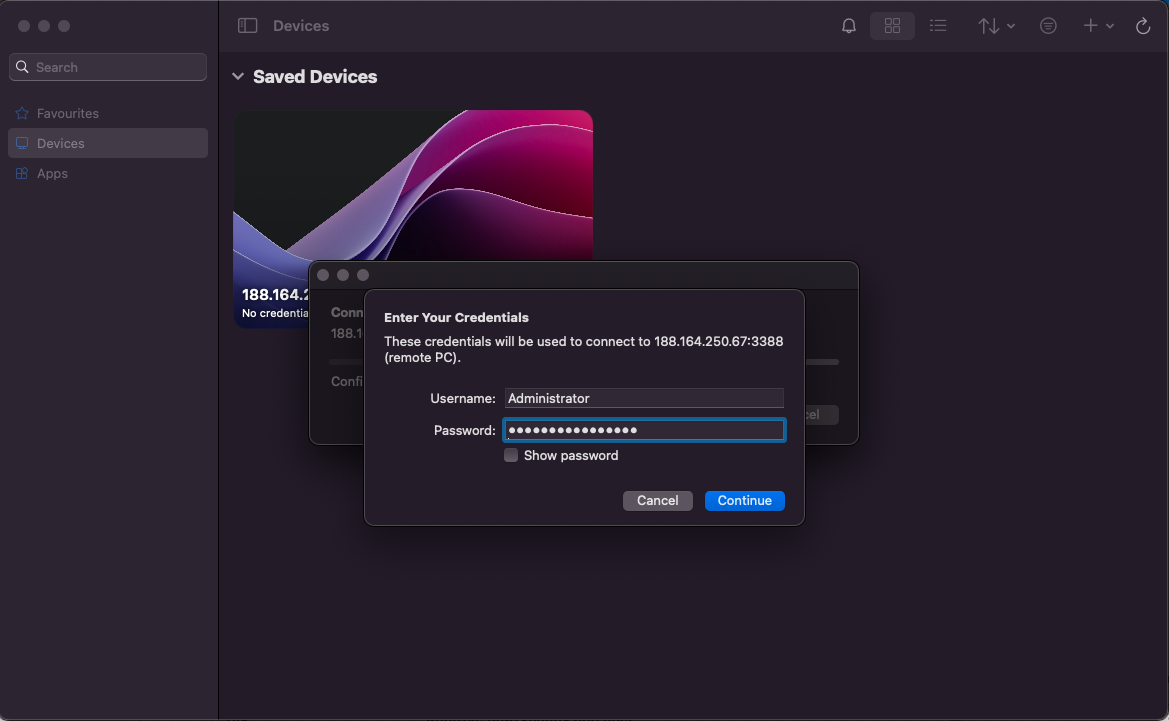Focus the Password input field

[644, 431]
